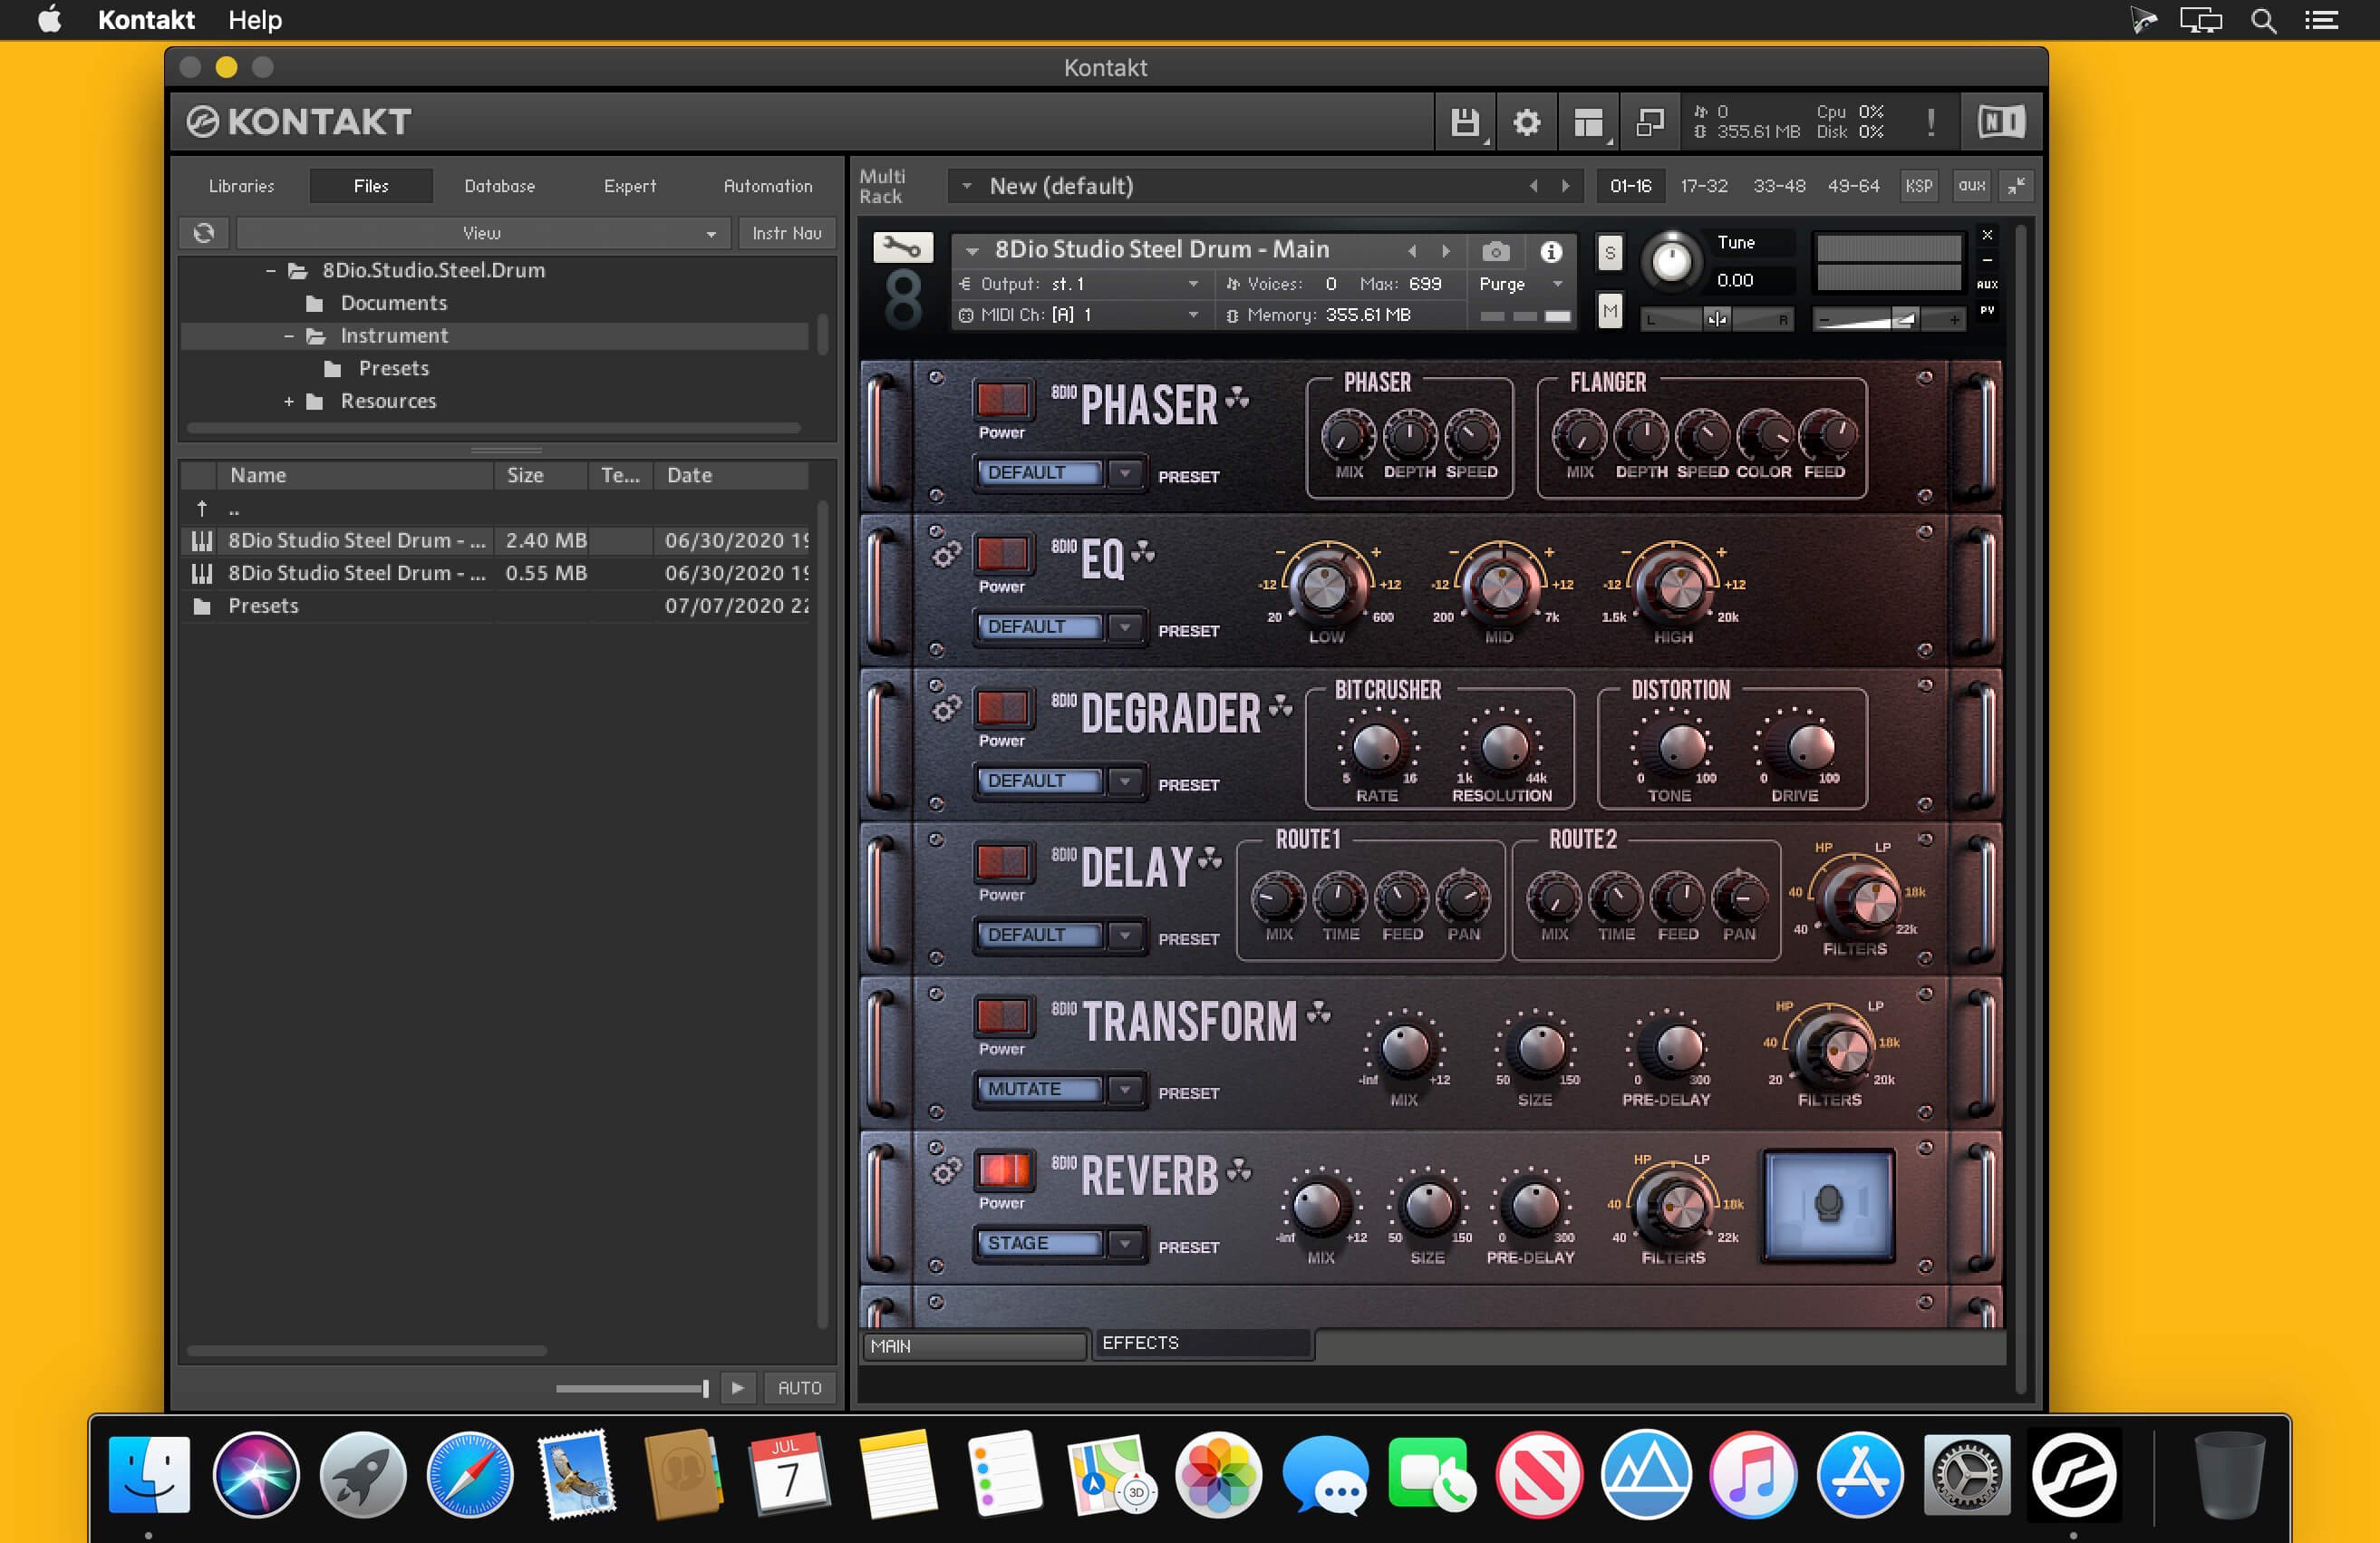Open Finder from the Dock
Viewport: 2380px width, 1543px height.
[x=149, y=1473]
